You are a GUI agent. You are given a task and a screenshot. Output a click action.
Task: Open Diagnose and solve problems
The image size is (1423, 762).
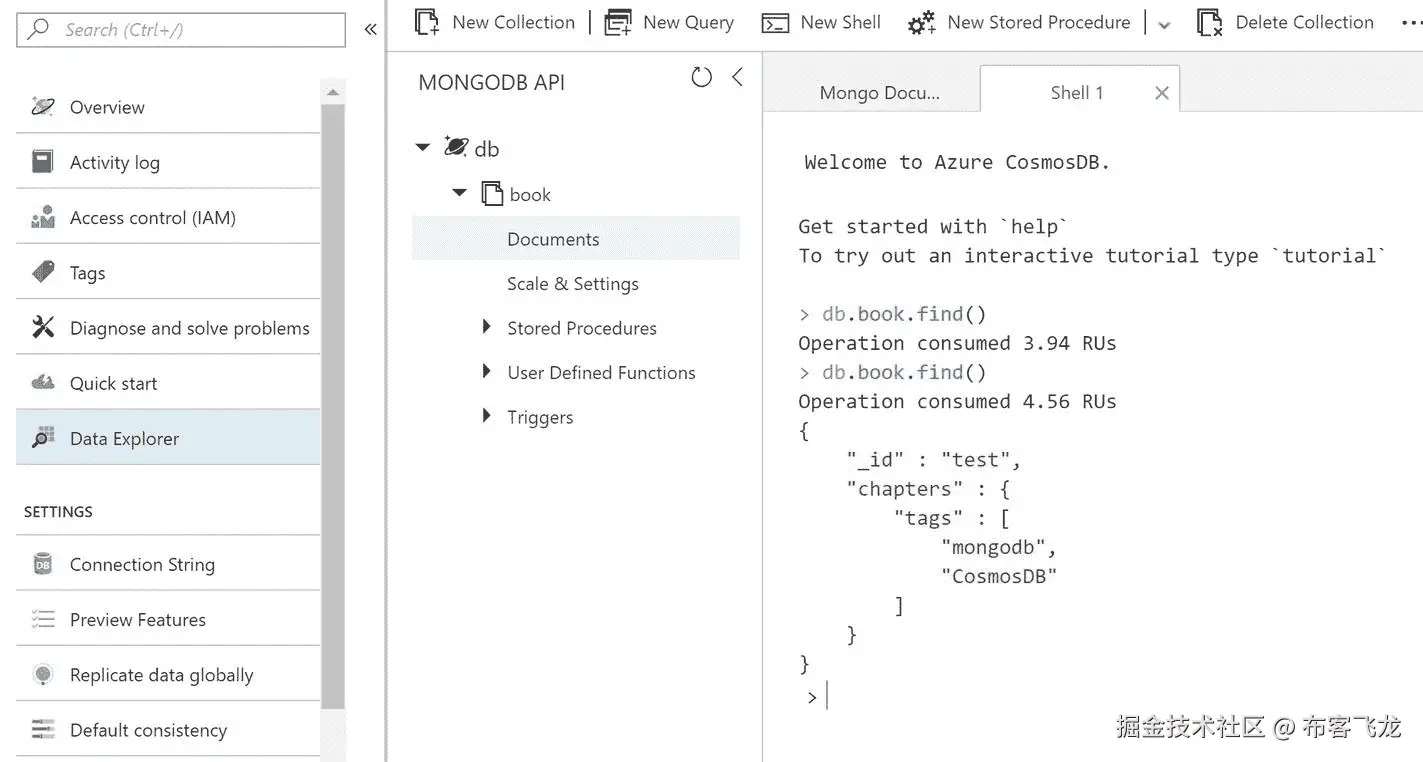click(x=189, y=327)
